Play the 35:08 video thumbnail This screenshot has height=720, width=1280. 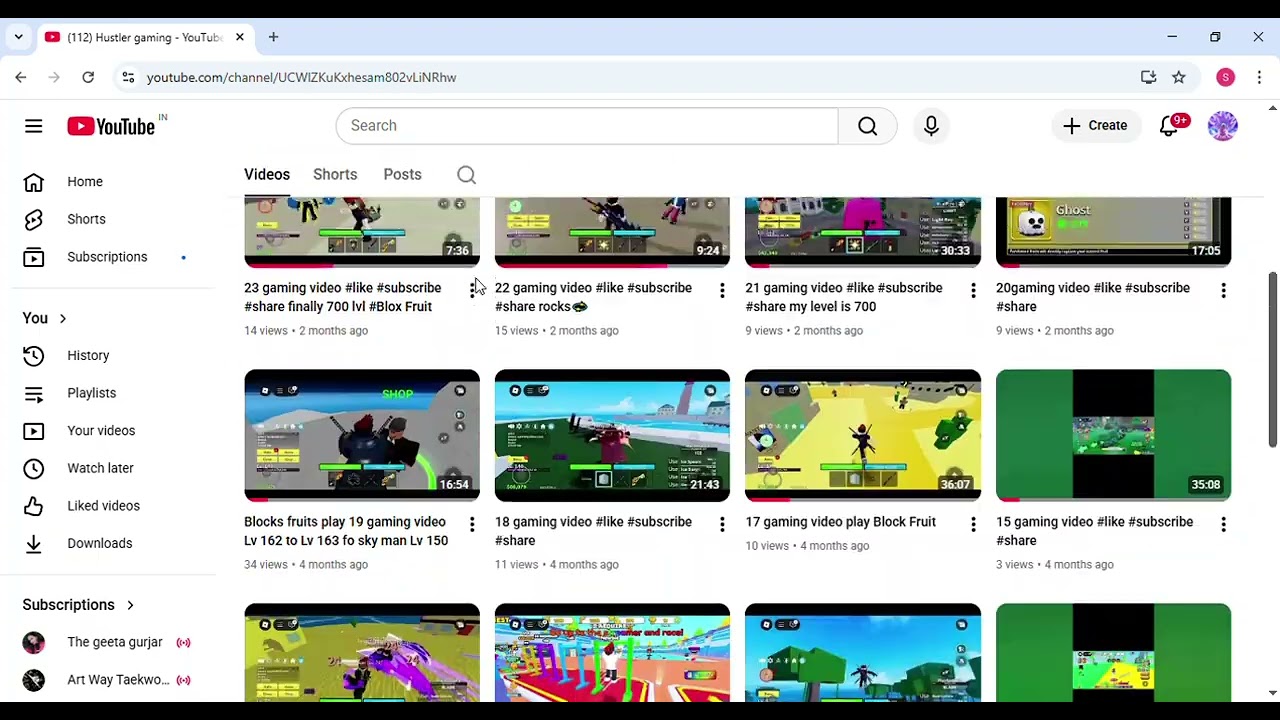(x=1113, y=436)
